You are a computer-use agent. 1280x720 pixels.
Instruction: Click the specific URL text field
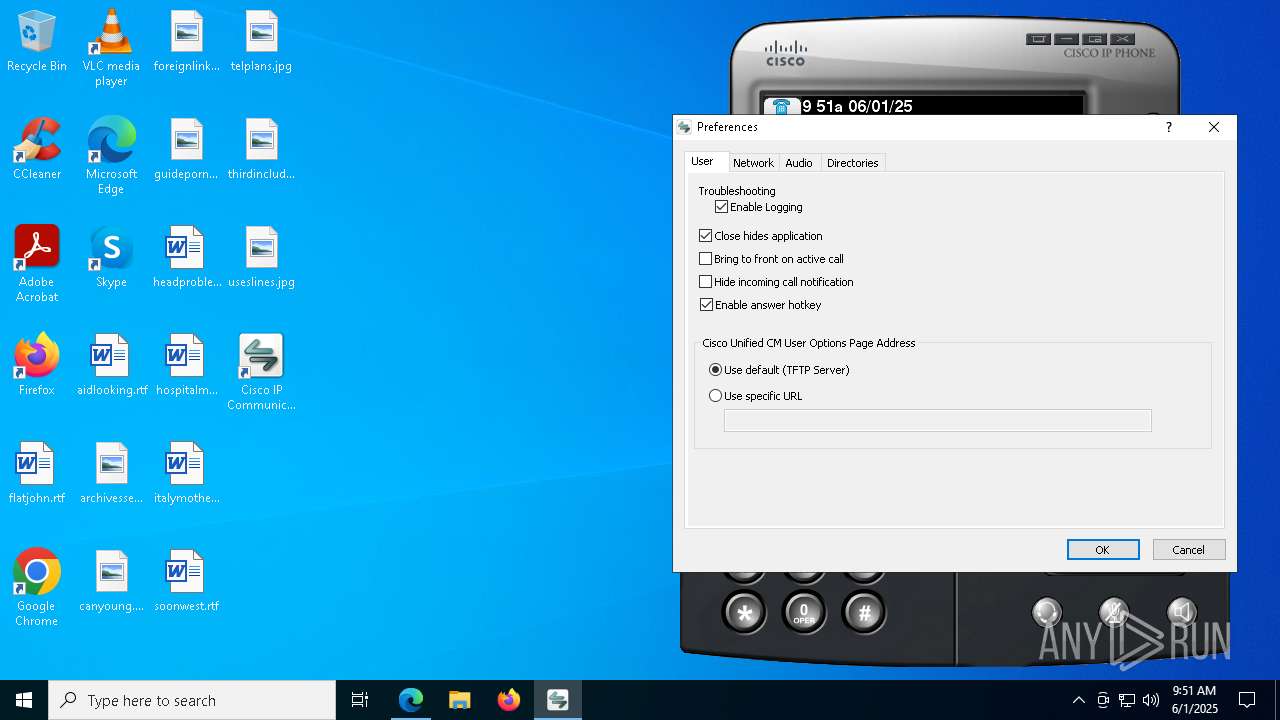point(937,421)
